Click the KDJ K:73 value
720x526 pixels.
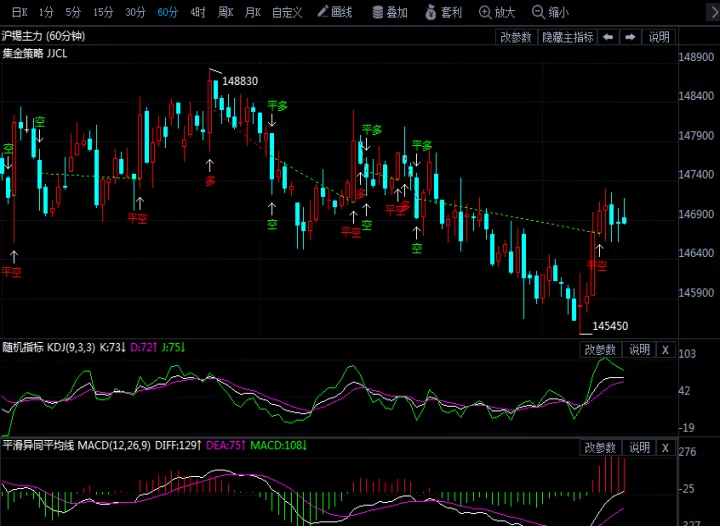[112, 347]
